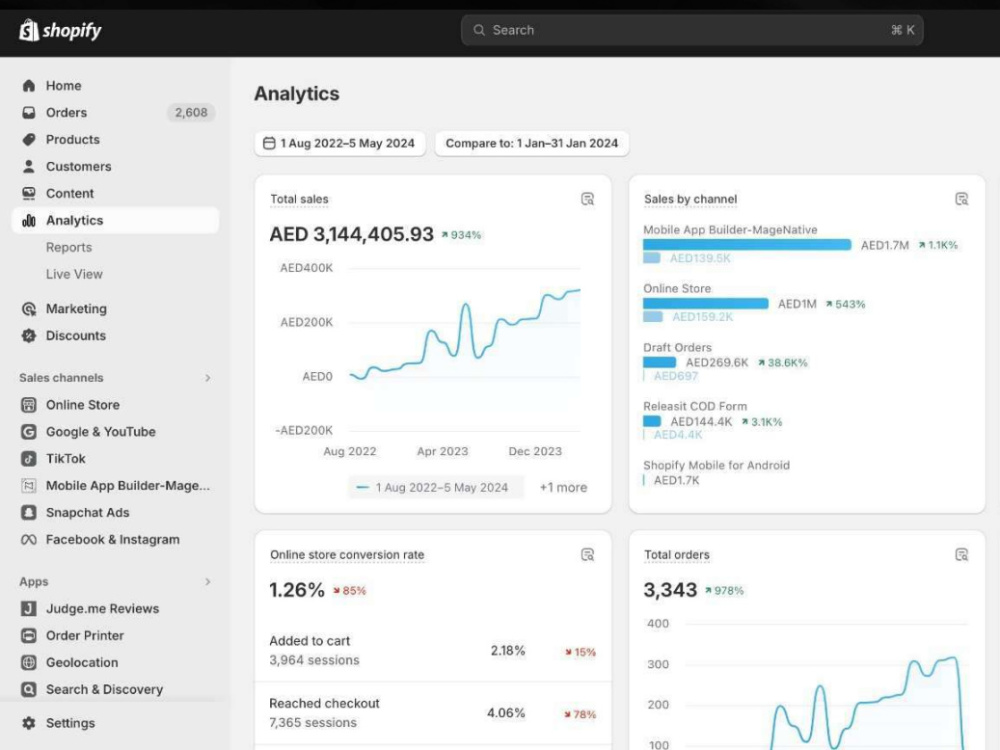Click the AED 3,144,405.93 total value
Screen dimensions: 1000x750
pyautogui.click(x=351, y=234)
